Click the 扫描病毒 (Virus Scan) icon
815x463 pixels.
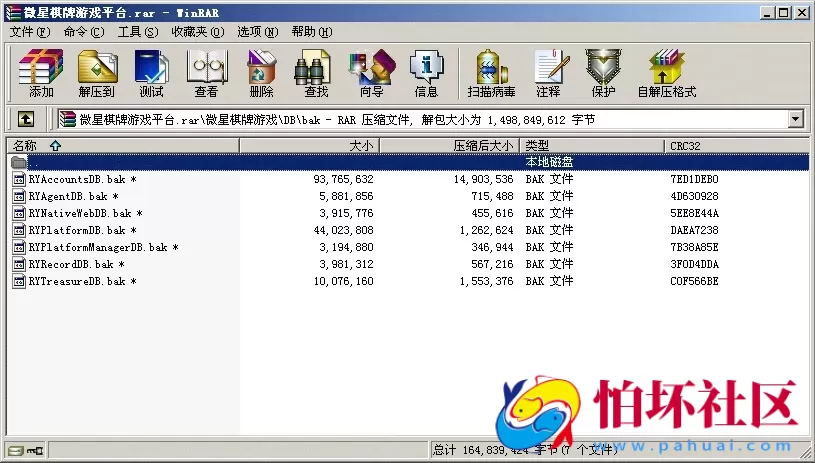491,73
